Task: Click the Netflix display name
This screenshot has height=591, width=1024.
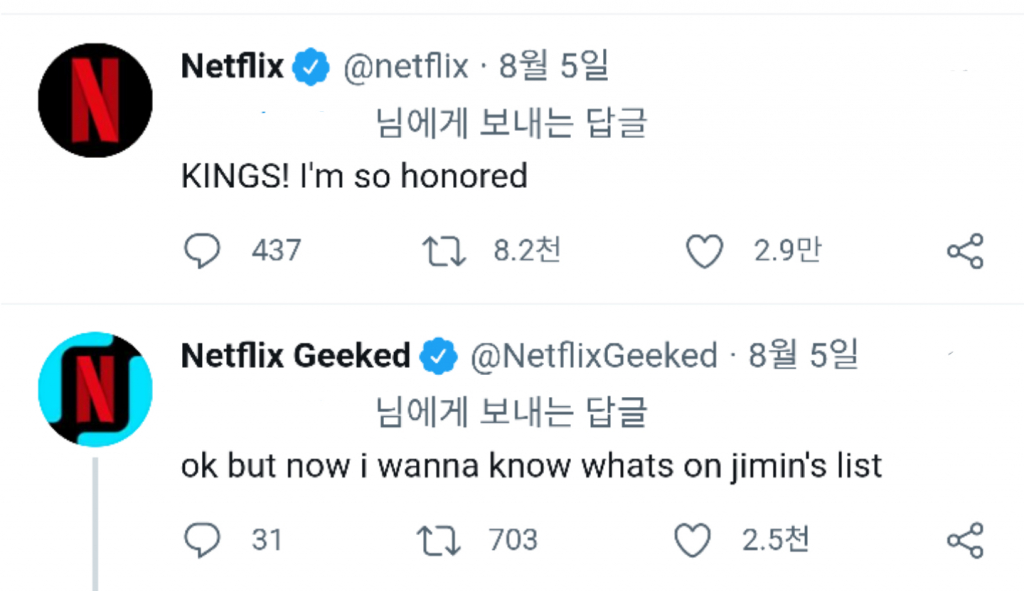Action: point(233,67)
